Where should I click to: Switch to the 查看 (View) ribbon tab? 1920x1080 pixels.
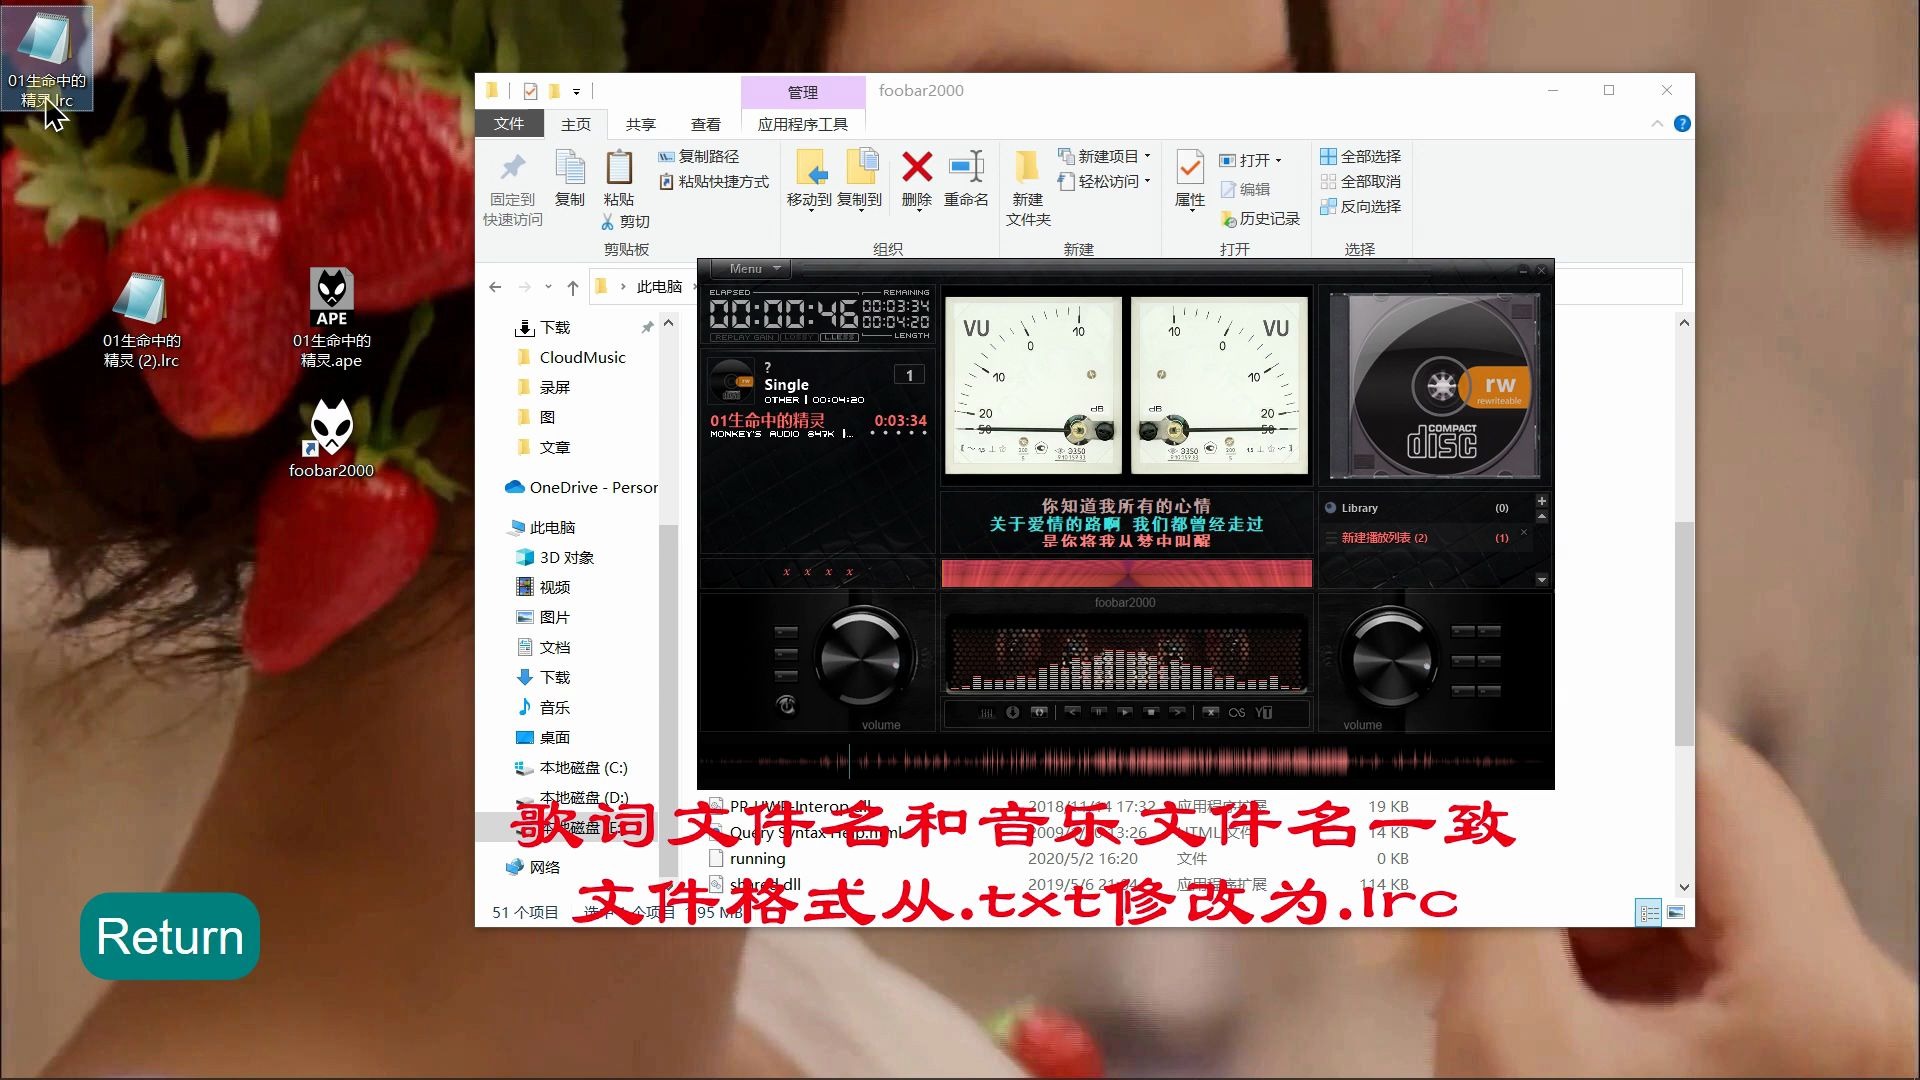(705, 124)
